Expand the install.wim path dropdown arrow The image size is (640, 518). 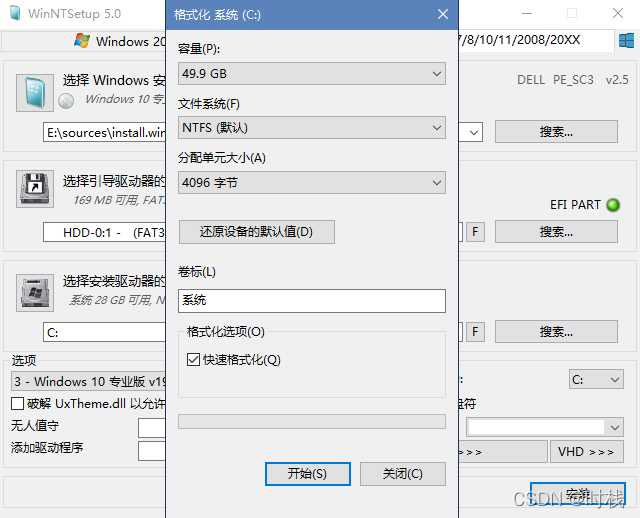click(473, 133)
